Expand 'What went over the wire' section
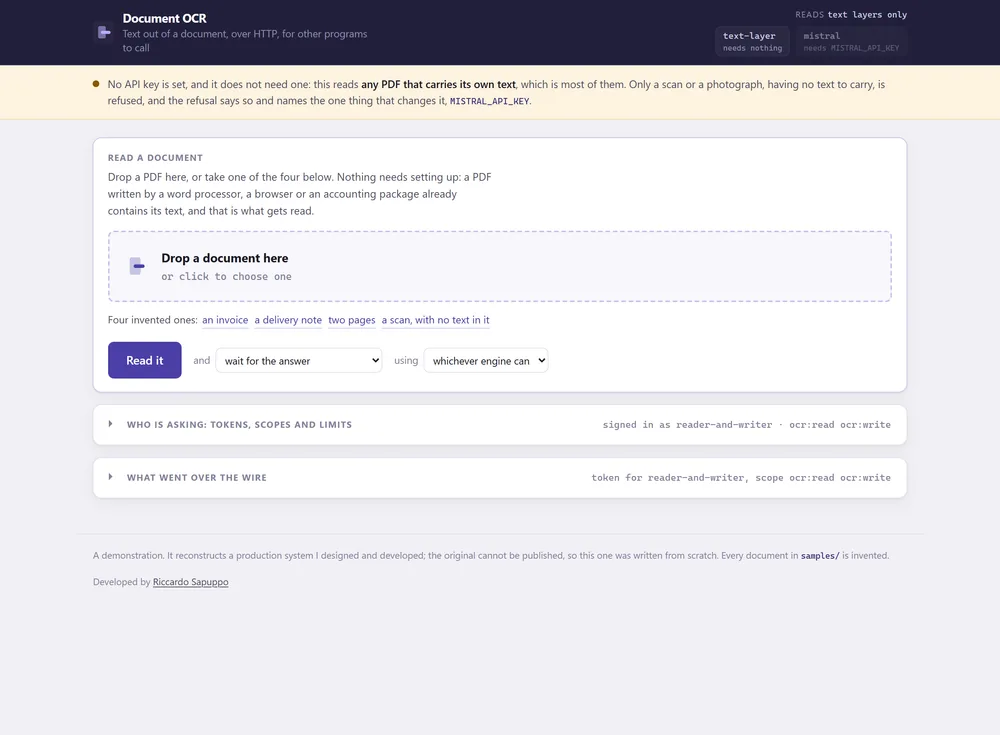The width and height of the screenshot is (1000, 735). [x=499, y=478]
